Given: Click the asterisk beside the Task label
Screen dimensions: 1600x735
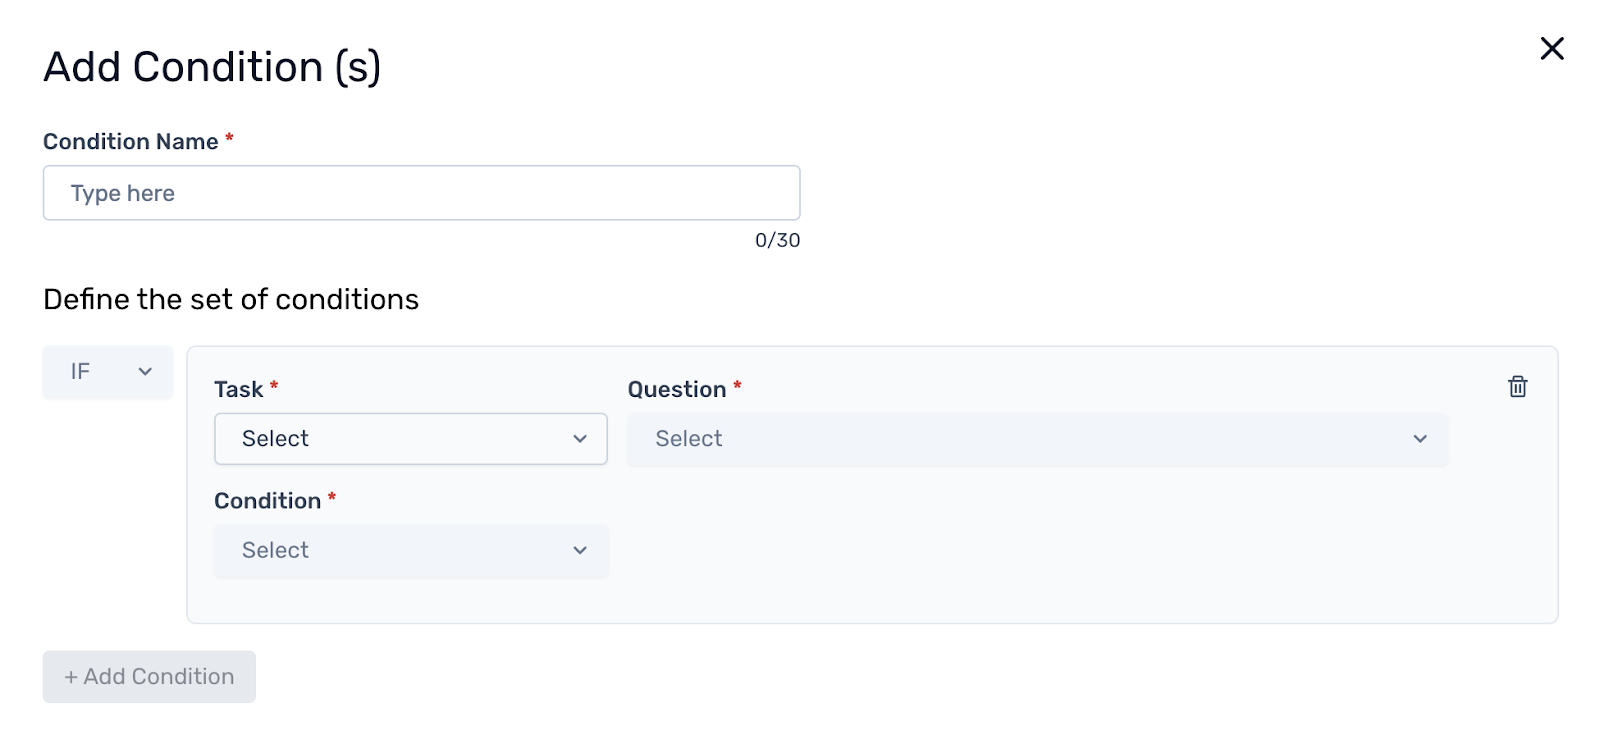Looking at the screenshot, I should coord(274,385).
